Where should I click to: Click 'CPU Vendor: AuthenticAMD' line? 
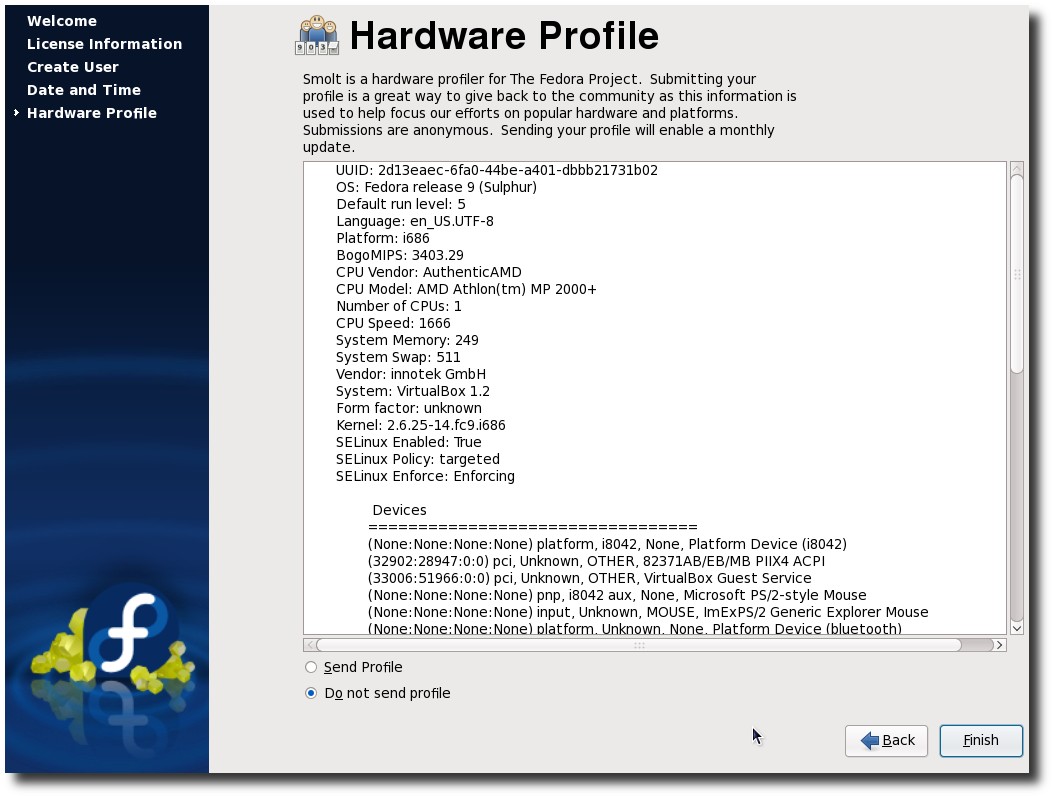(429, 272)
